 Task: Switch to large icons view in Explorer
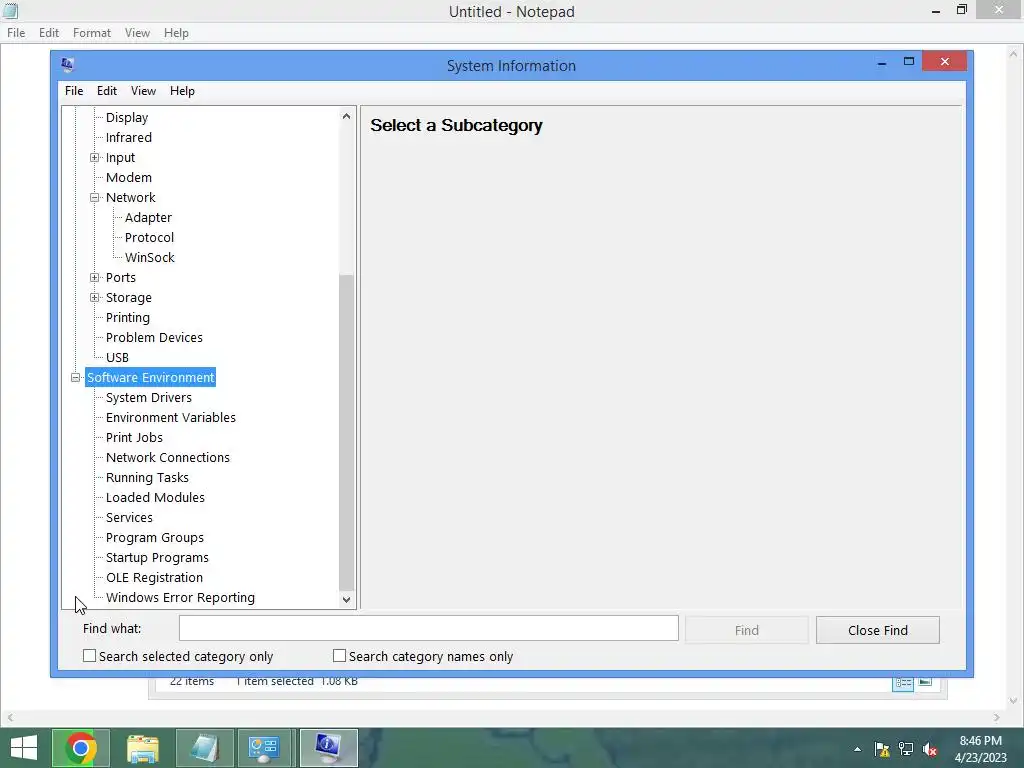click(925, 682)
